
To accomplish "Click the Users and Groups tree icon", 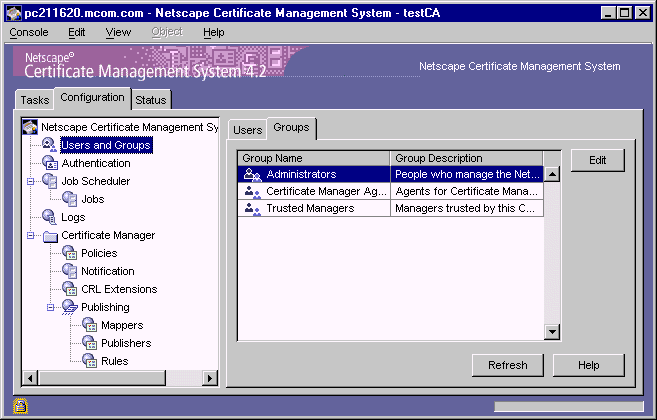I will click(50, 145).
